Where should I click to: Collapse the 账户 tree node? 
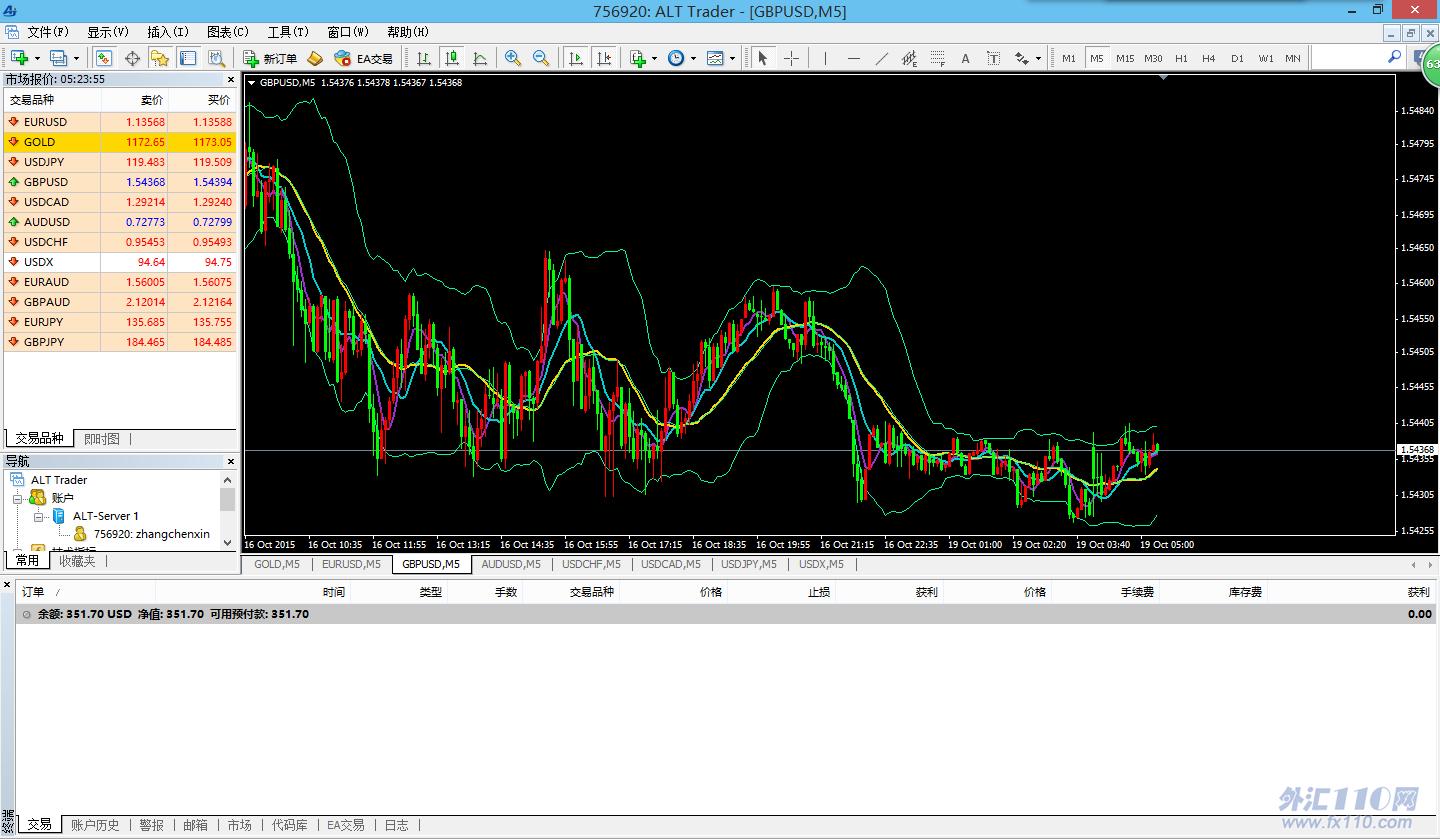(18, 498)
